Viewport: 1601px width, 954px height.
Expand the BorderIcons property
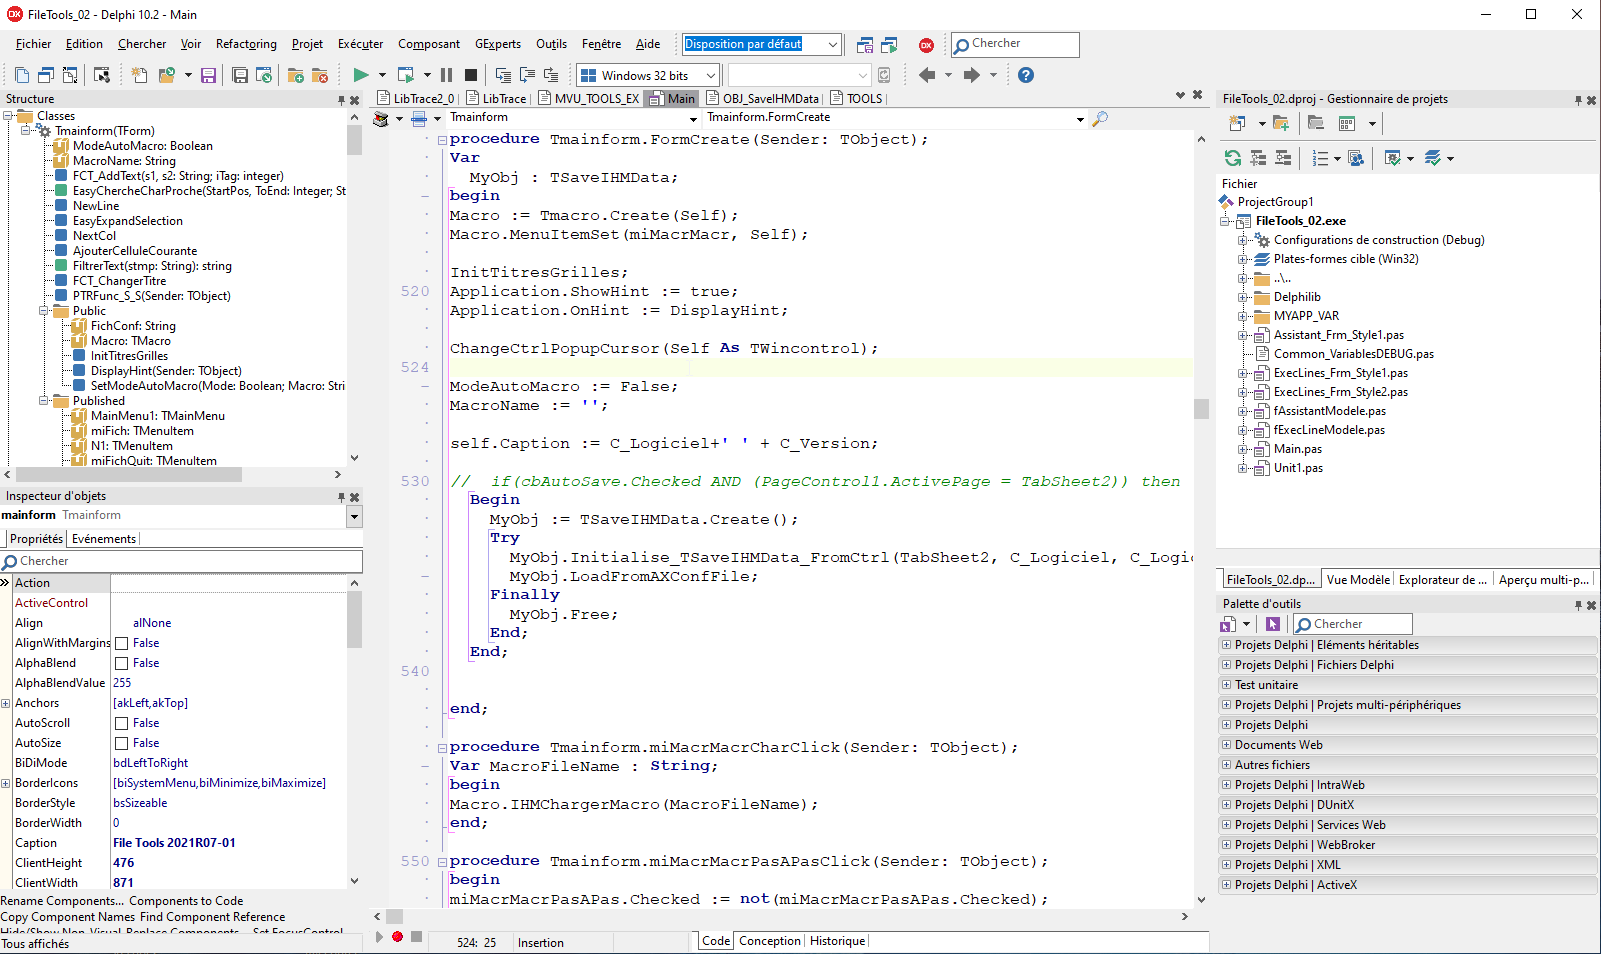(x=6, y=783)
